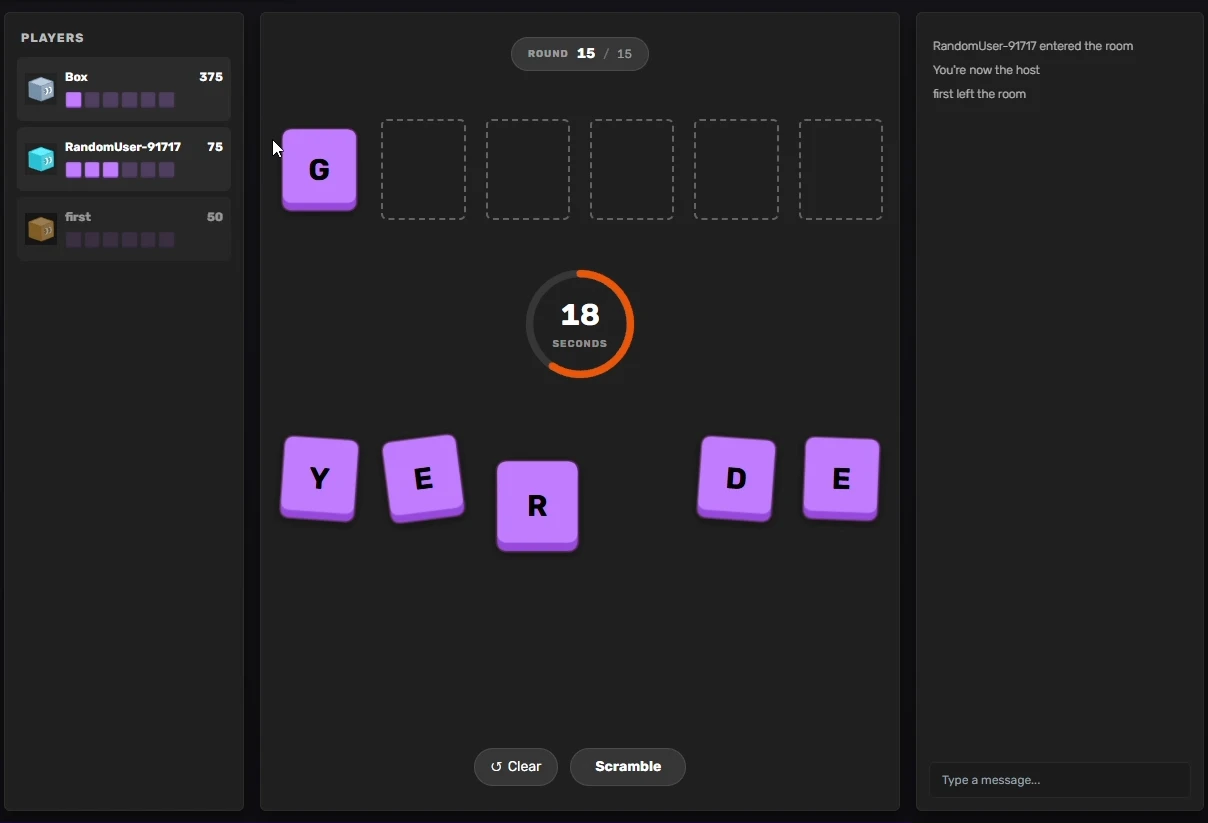
Task: Click first player's brown box avatar
Action: click(x=41, y=229)
